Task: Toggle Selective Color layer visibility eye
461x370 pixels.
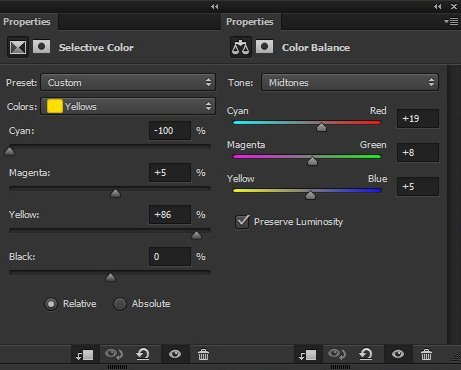Action: pyautogui.click(x=175, y=354)
